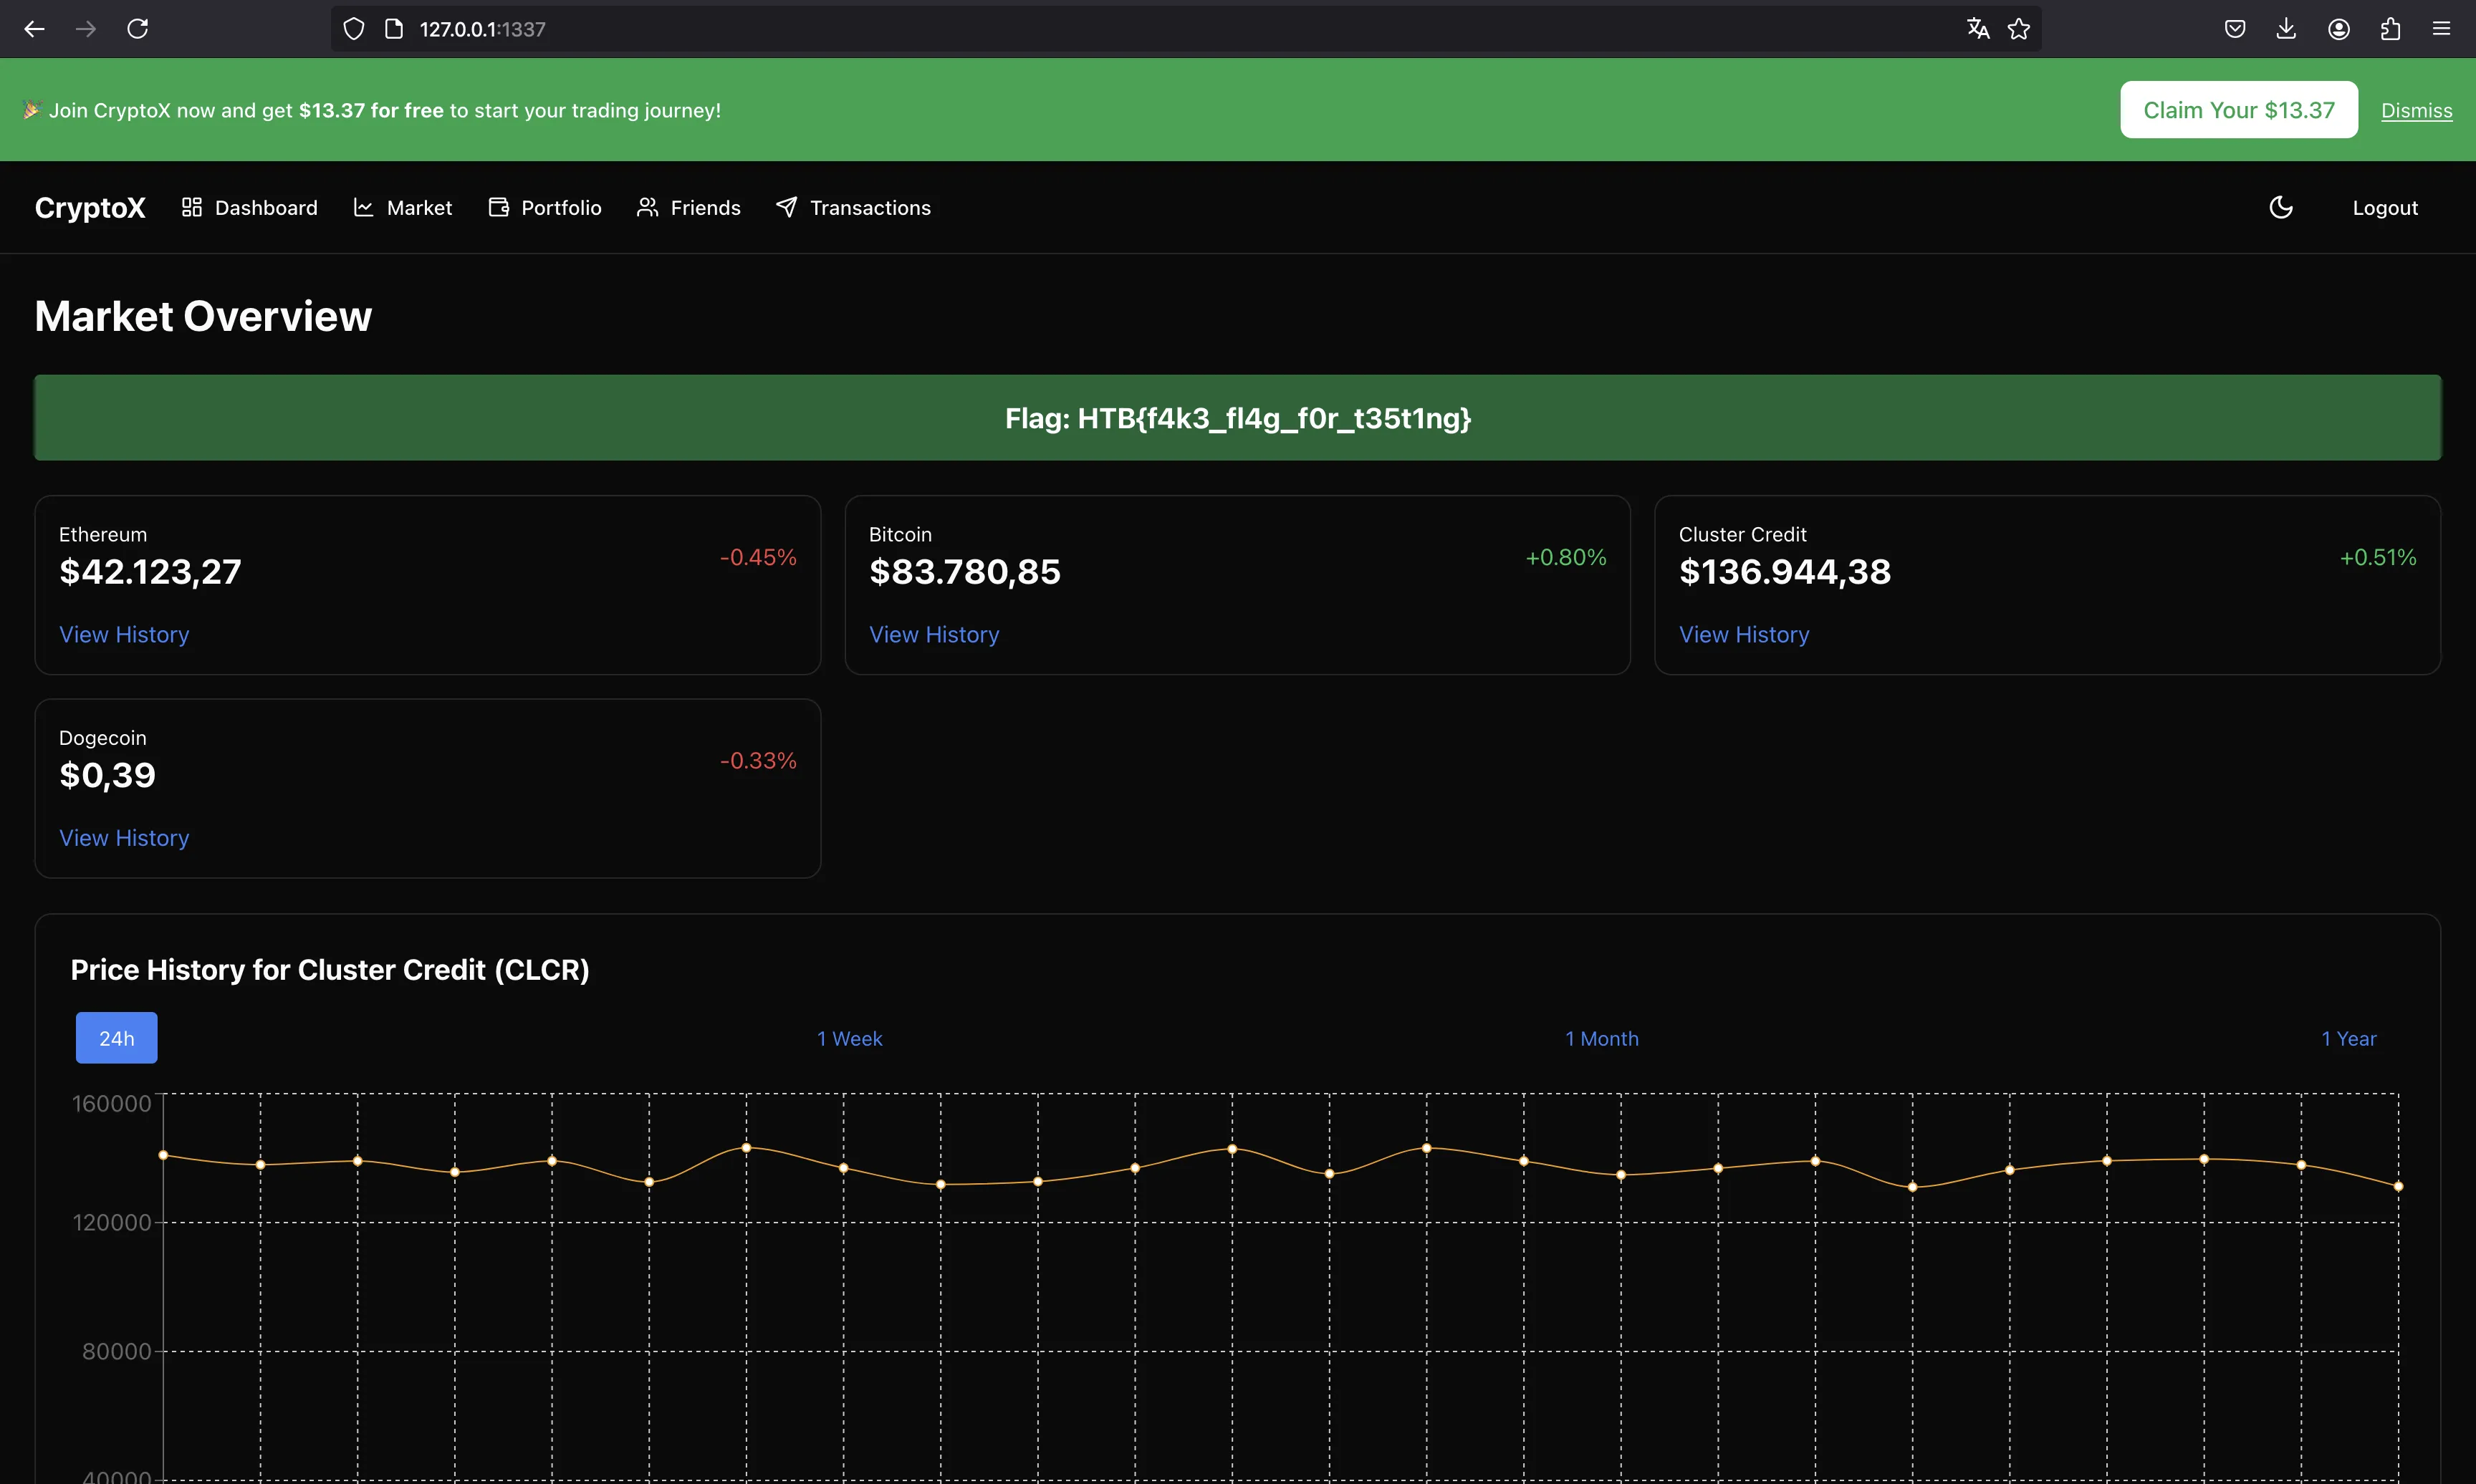
Task: Click Bitcoin price $83.780,85
Action: point(965,571)
